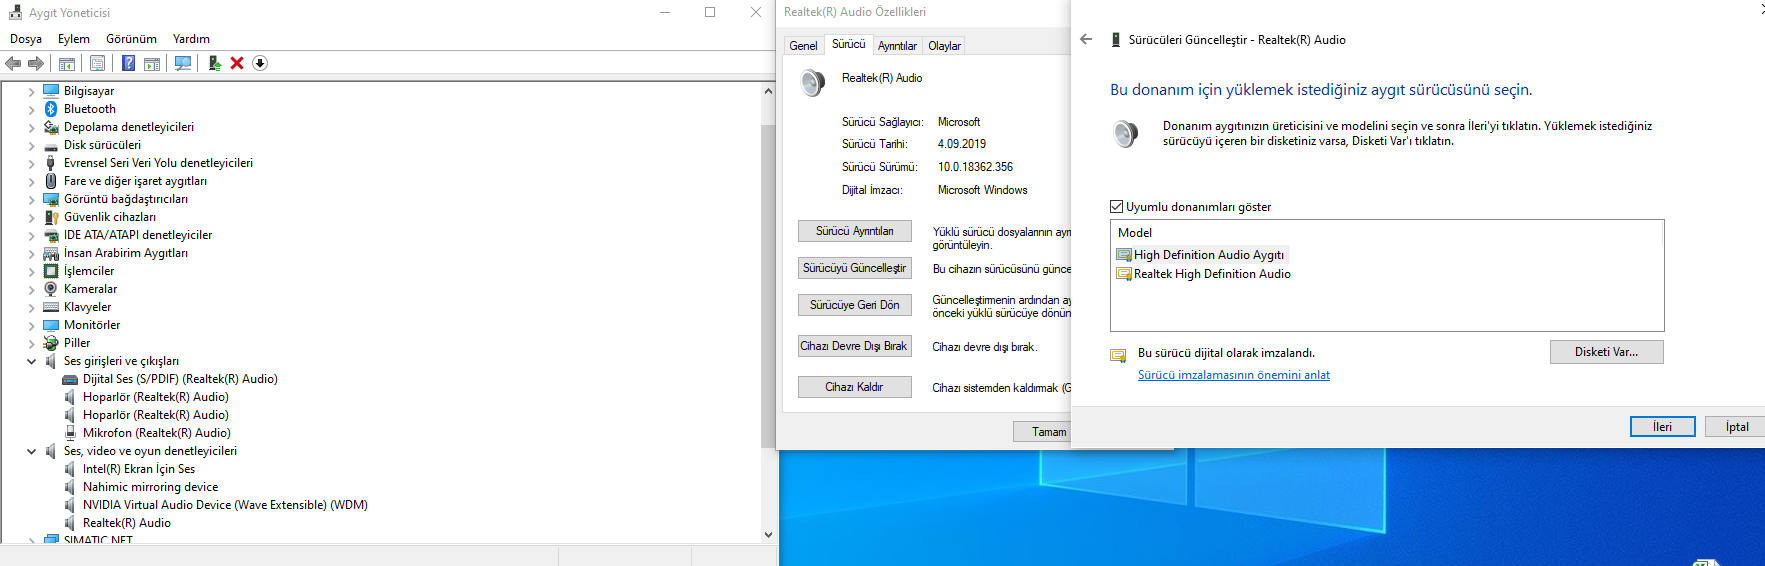Click Scan for hardware changes monitor icon
This screenshot has width=1765, height=566.
coord(183,63)
